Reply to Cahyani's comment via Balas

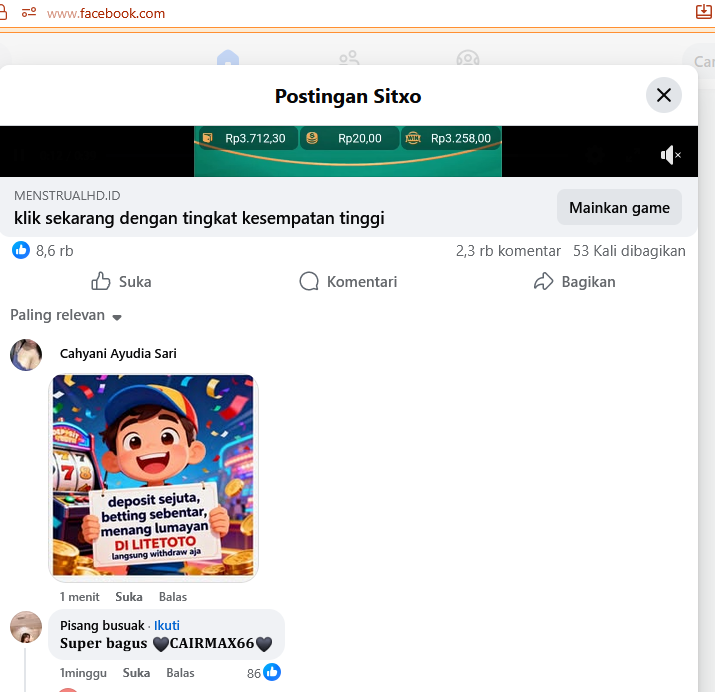[x=173, y=597]
